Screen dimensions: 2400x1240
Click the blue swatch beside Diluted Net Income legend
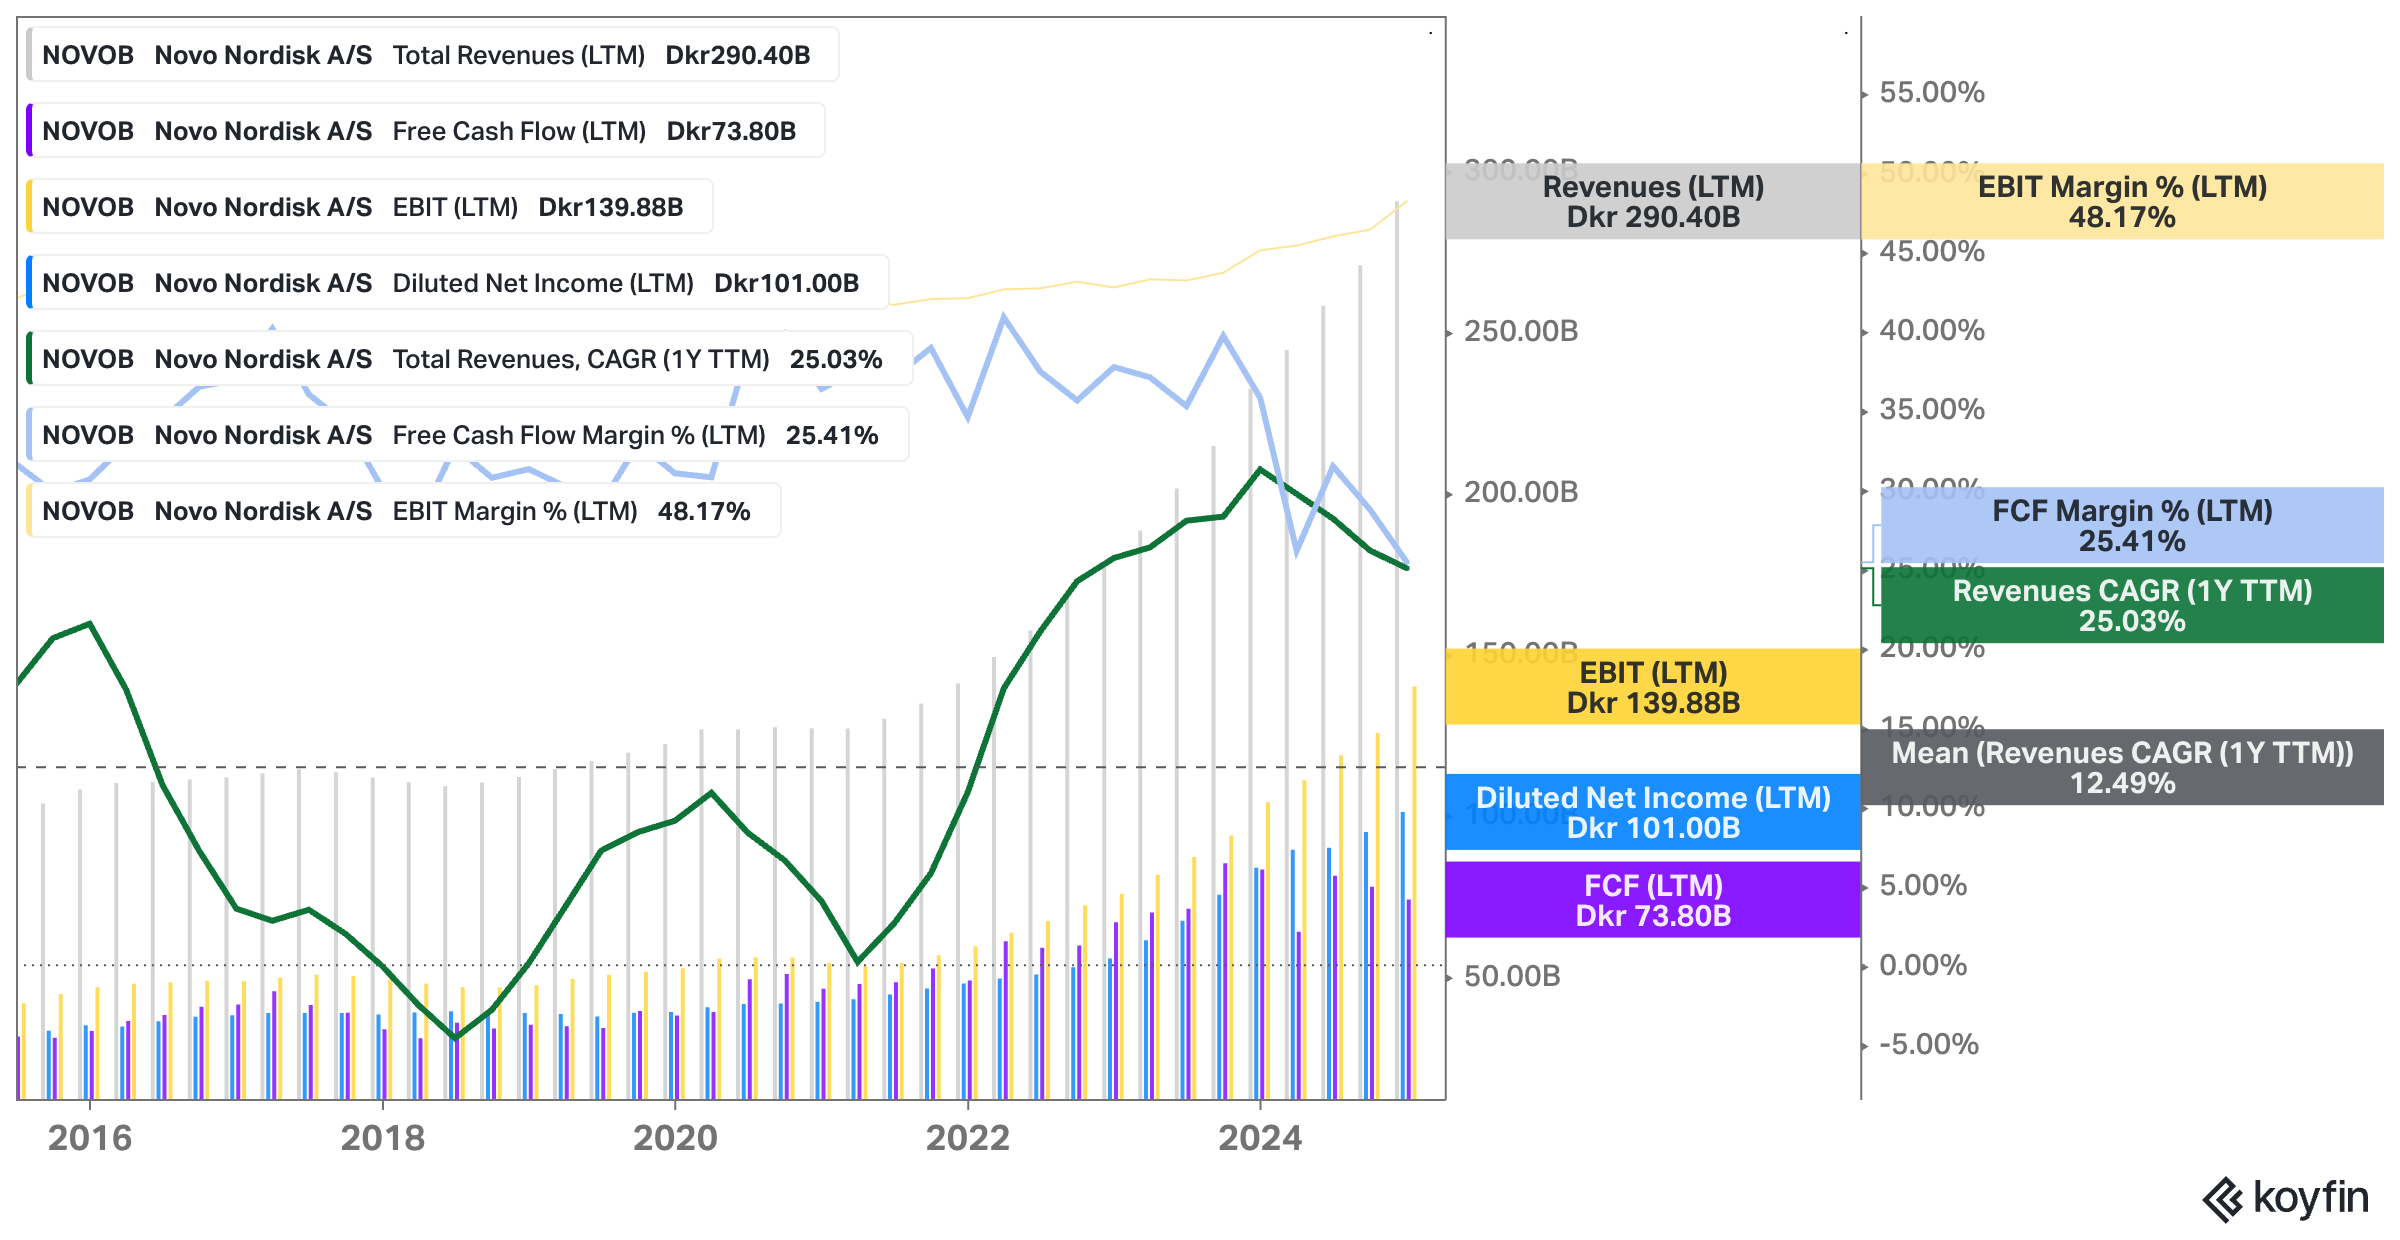click(30, 283)
